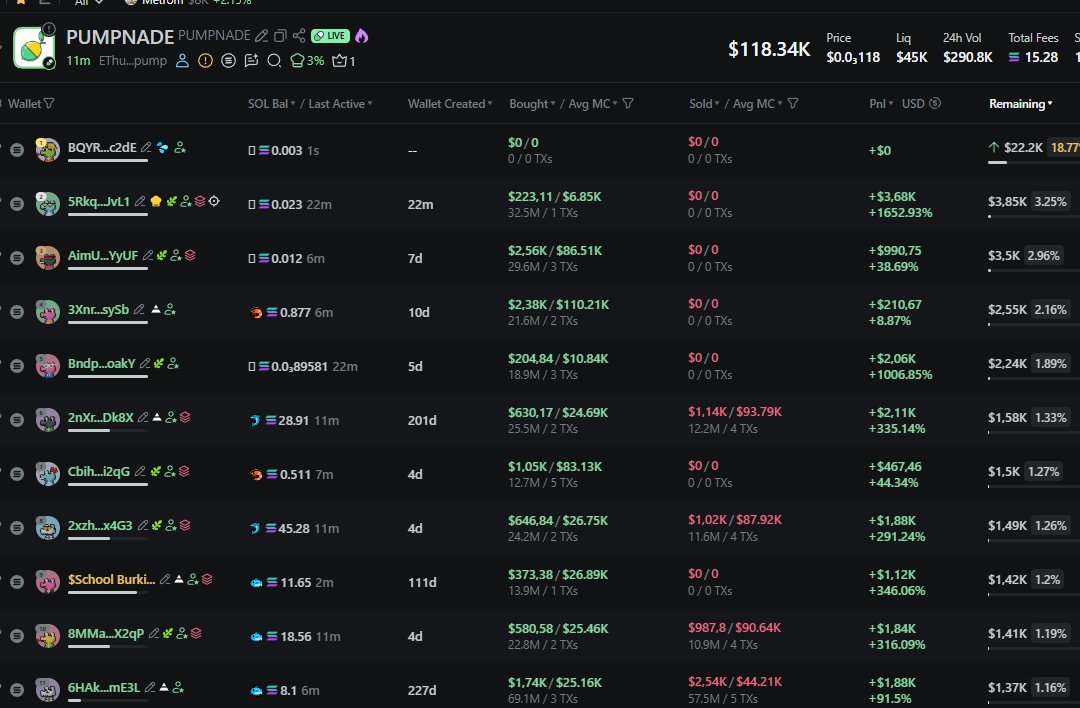
Task: Sort by Sold column
Action: (x=704, y=103)
